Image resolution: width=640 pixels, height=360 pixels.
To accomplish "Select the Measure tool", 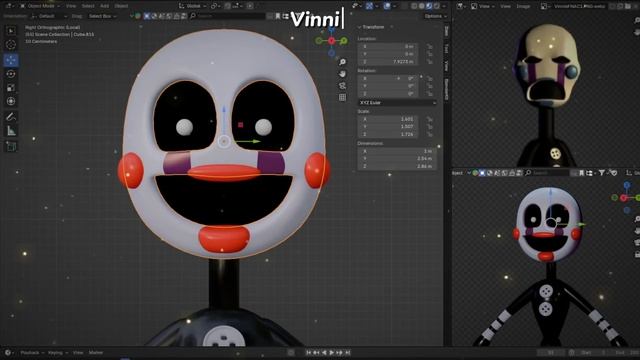I will pyautogui.click(x=11, y=131).
